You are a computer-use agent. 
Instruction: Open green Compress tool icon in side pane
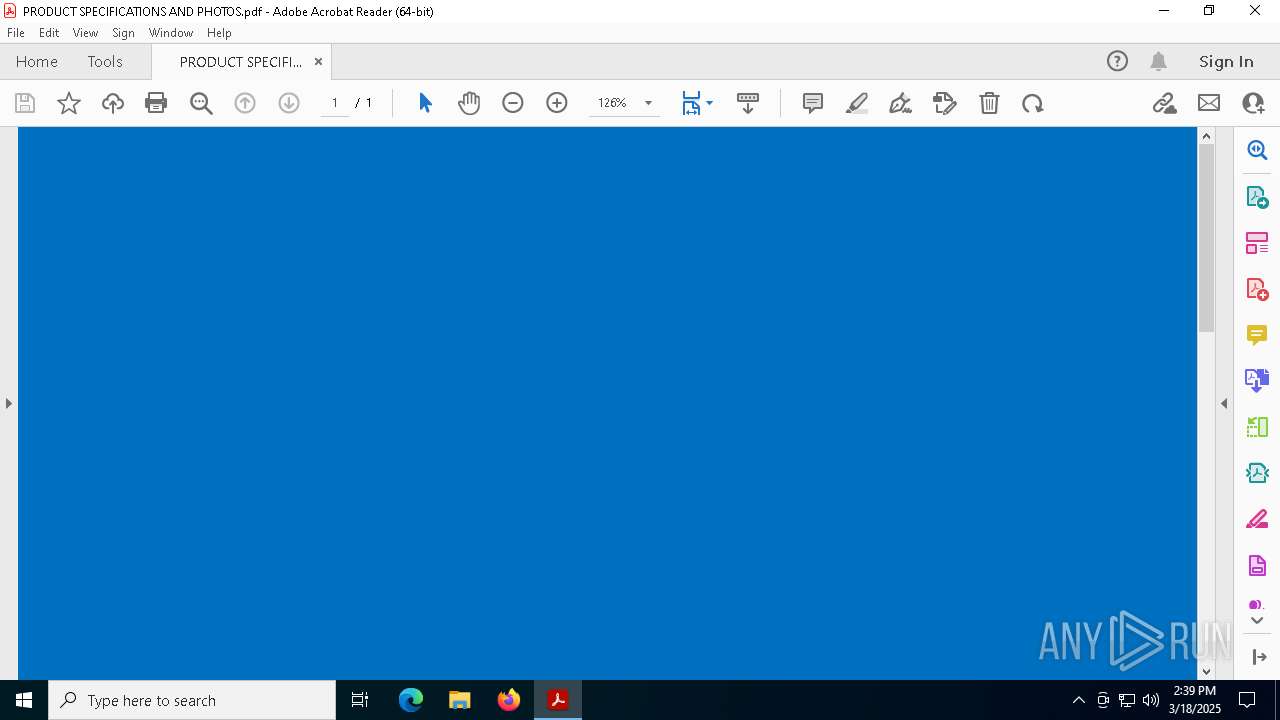tap(1257, 427)
